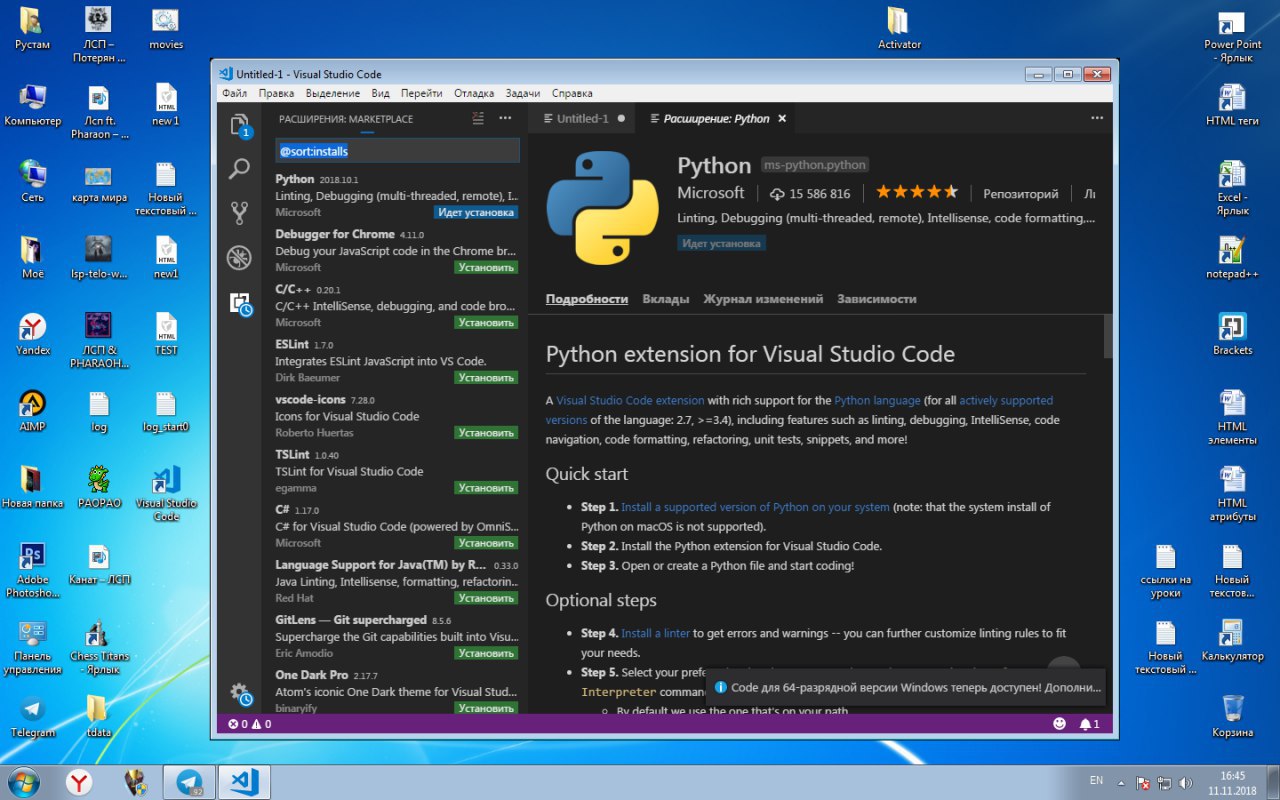Install the GitLens extension
Image resolution: width=1280 pixels, height=800 pixels.
coord(486,652)
